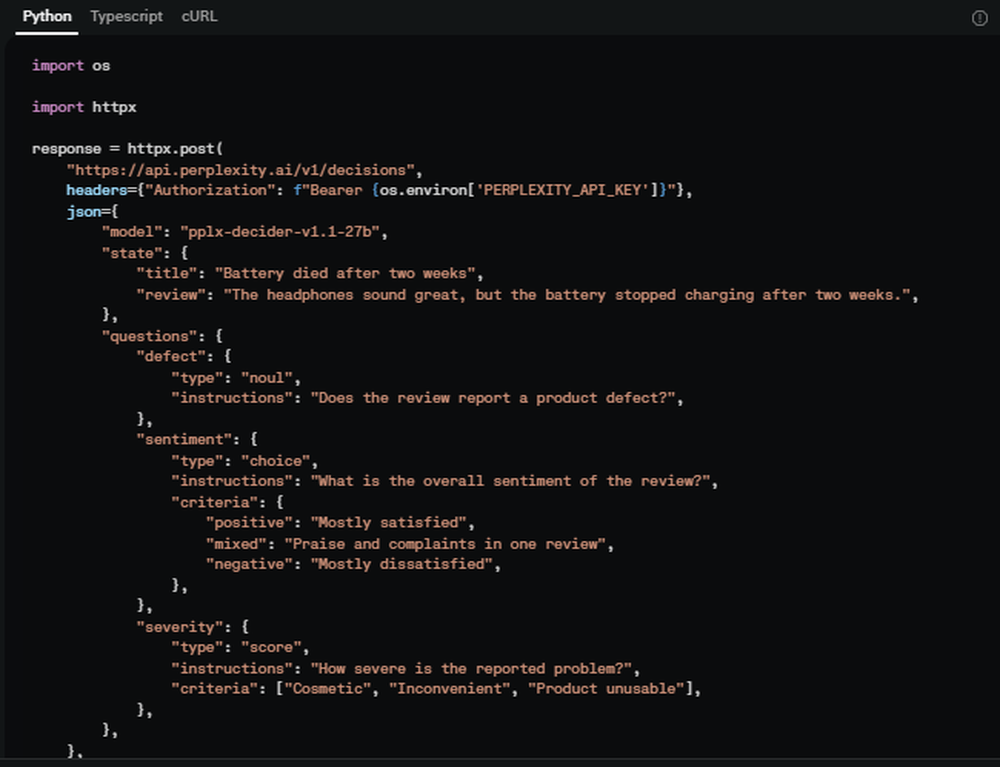
Task: Click the headers Authorization line
Action: click(379, 191)
